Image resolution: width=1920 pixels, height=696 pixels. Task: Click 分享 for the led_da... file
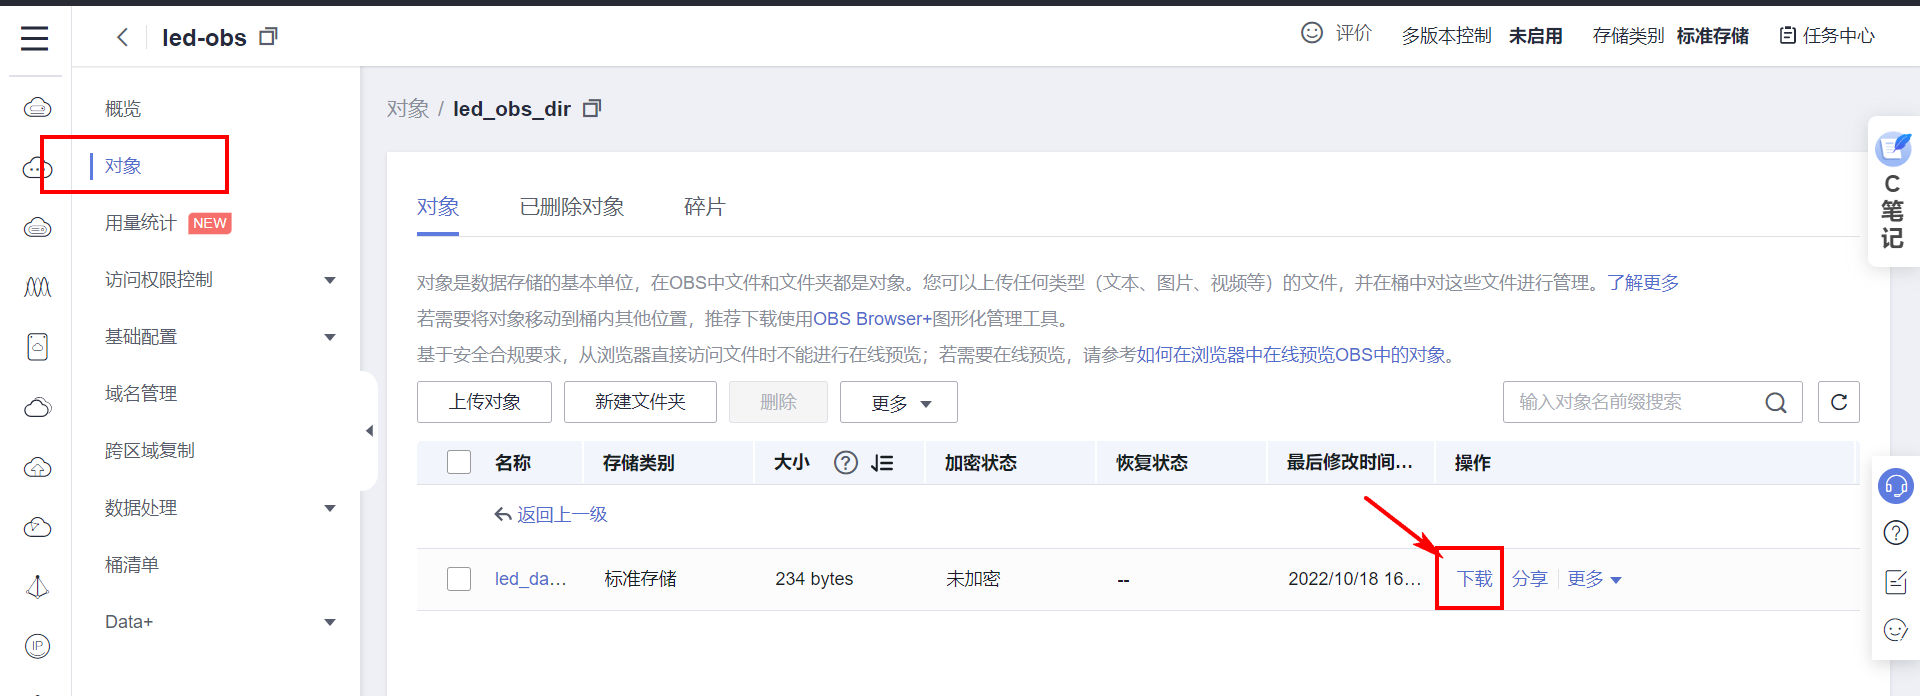(x=1530, y=579)
